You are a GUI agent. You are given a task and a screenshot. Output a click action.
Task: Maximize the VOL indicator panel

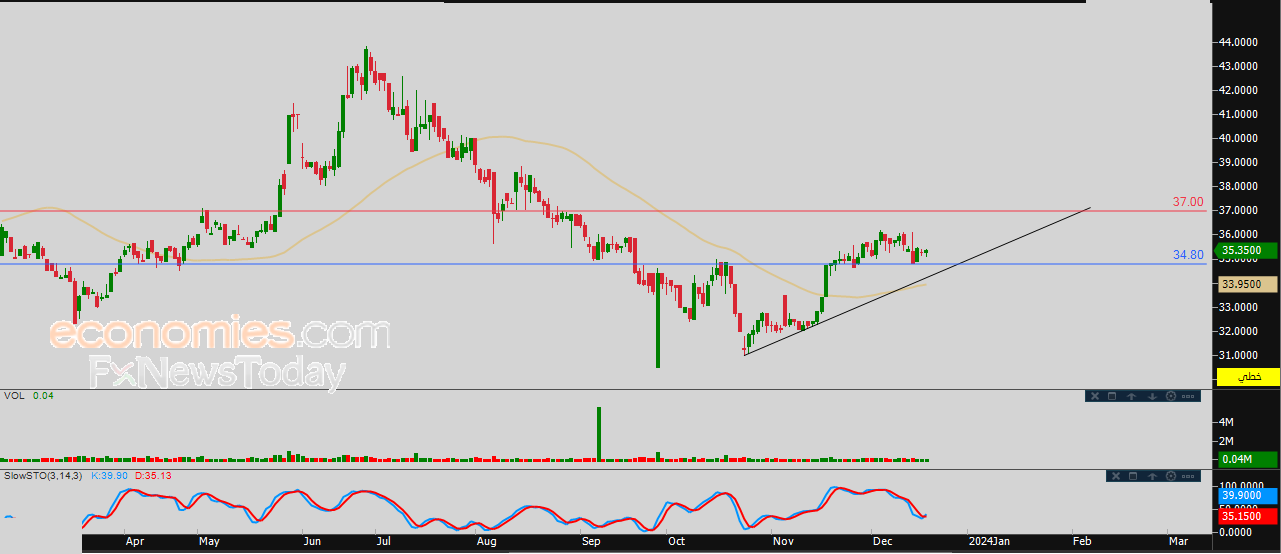pos(1112,396)
